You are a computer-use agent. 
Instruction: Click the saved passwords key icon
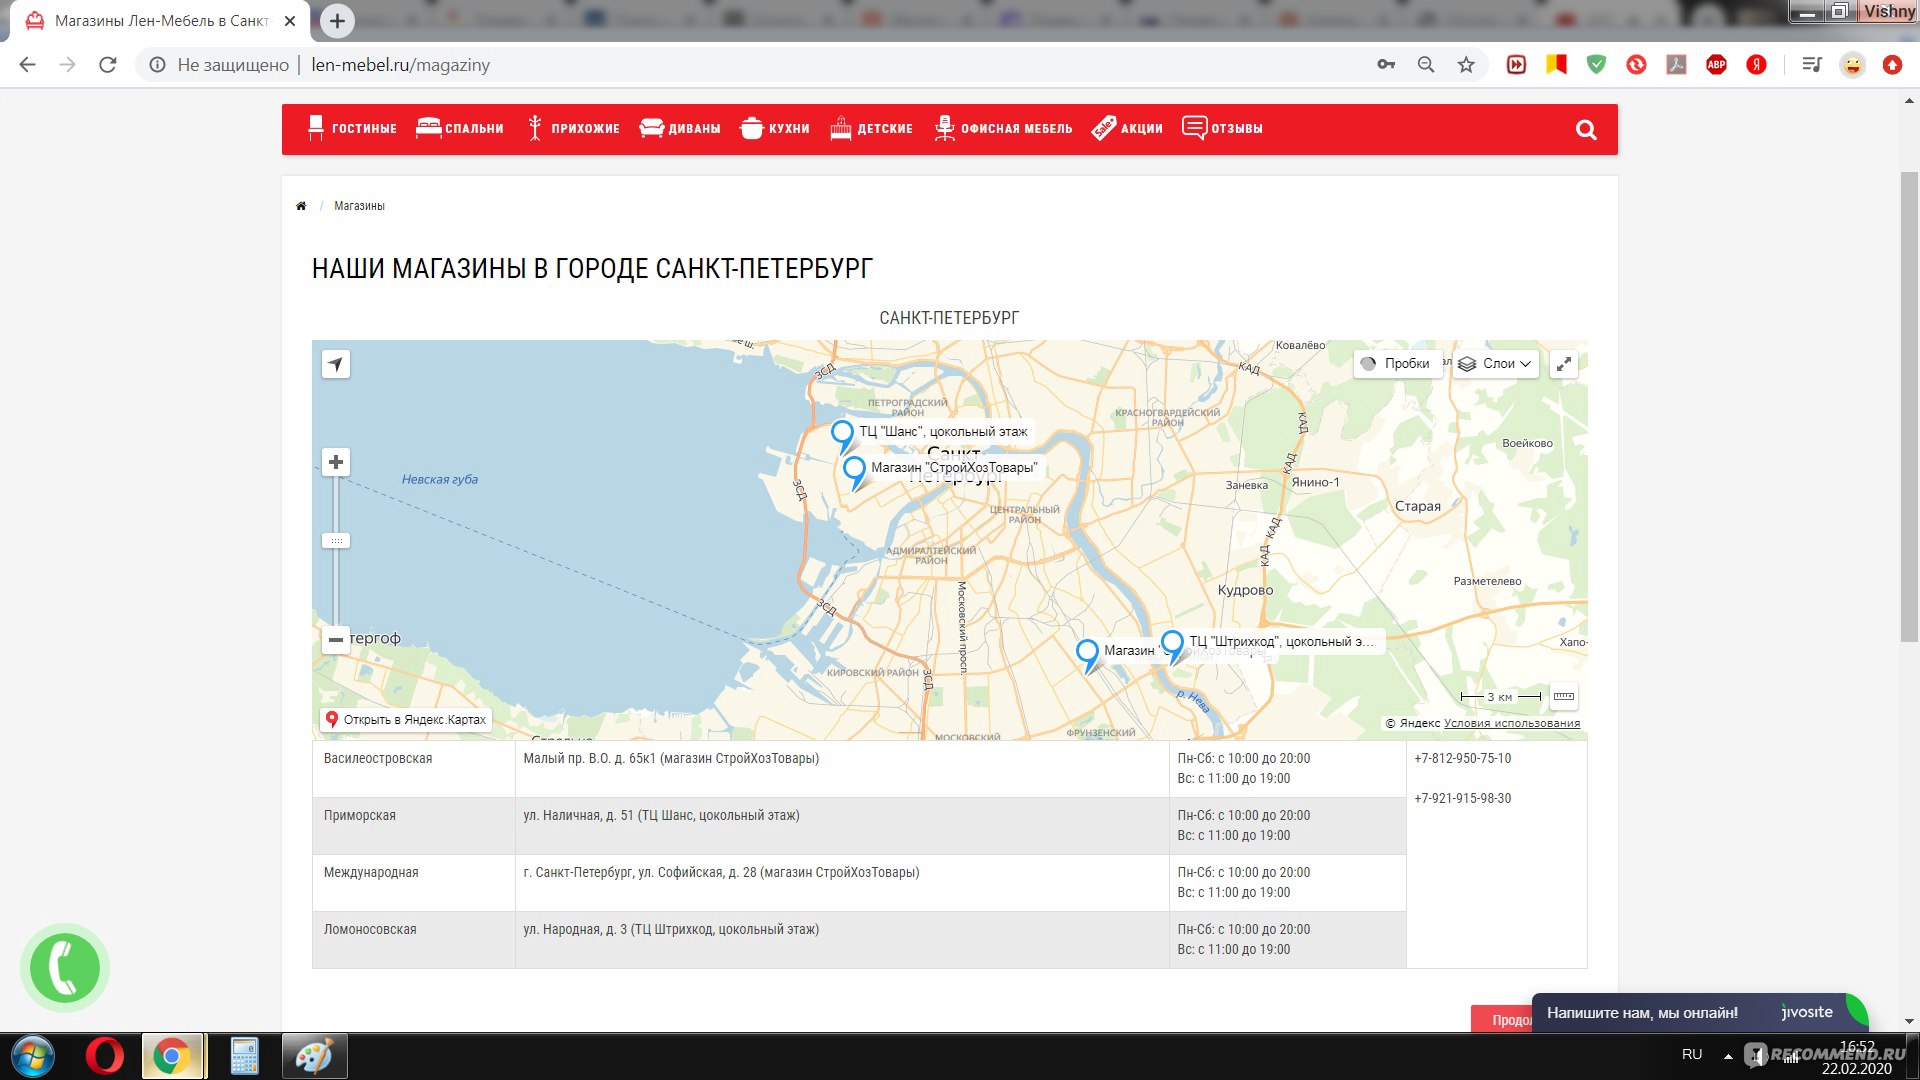pos(1386,65)
